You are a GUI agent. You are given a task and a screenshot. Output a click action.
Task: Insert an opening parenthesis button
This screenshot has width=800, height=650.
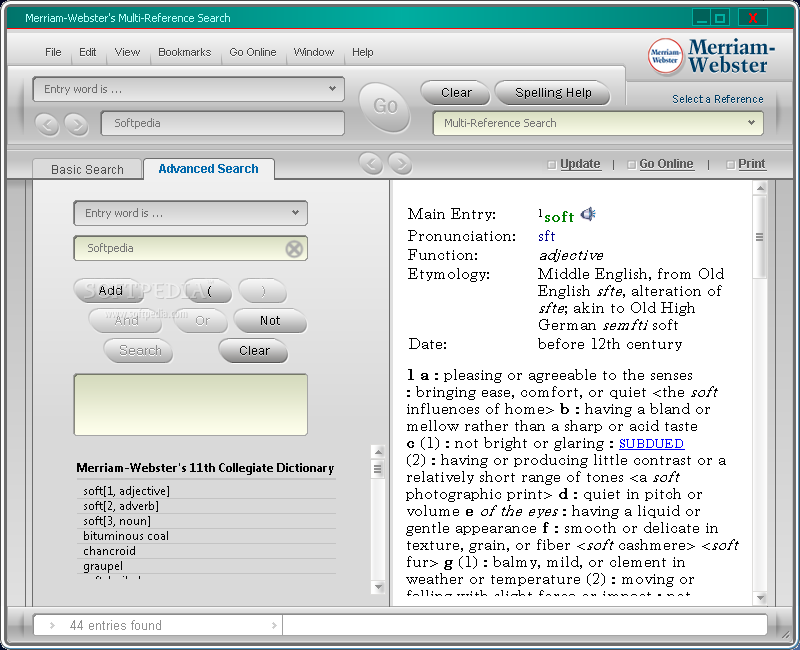(x=209, y=291)
